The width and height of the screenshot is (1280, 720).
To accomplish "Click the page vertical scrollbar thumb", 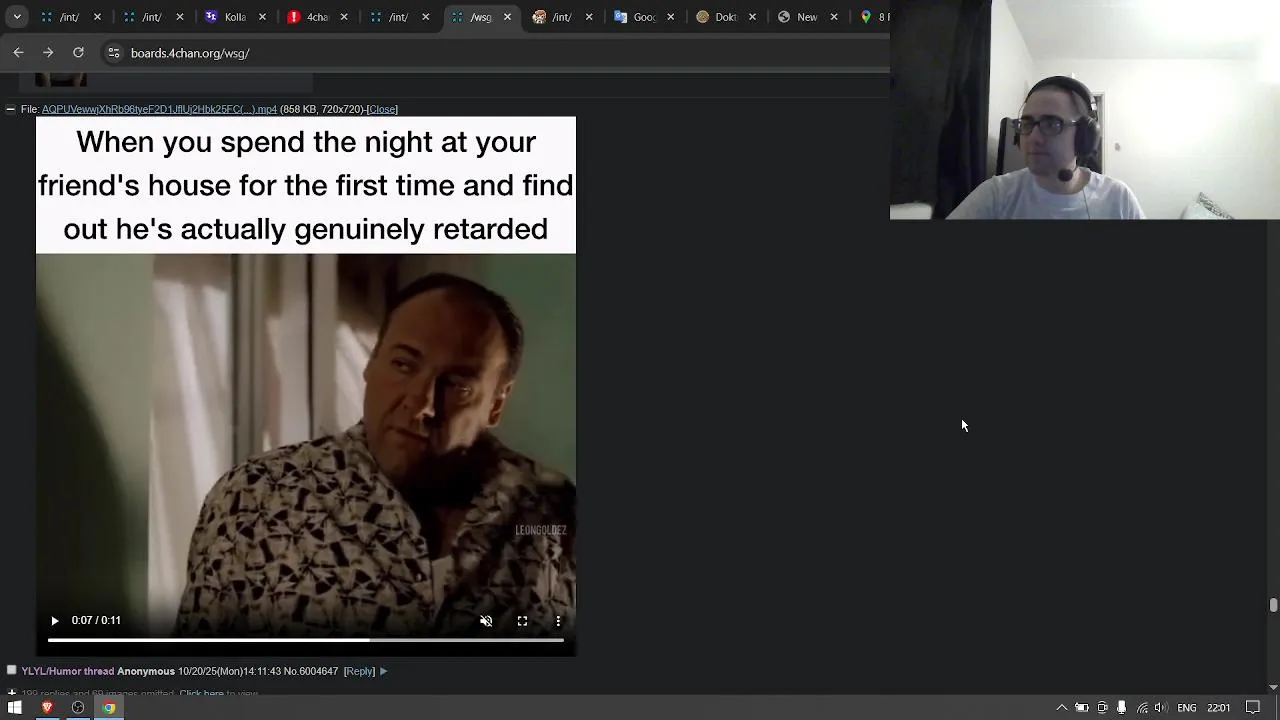I will pos(1273,605).
